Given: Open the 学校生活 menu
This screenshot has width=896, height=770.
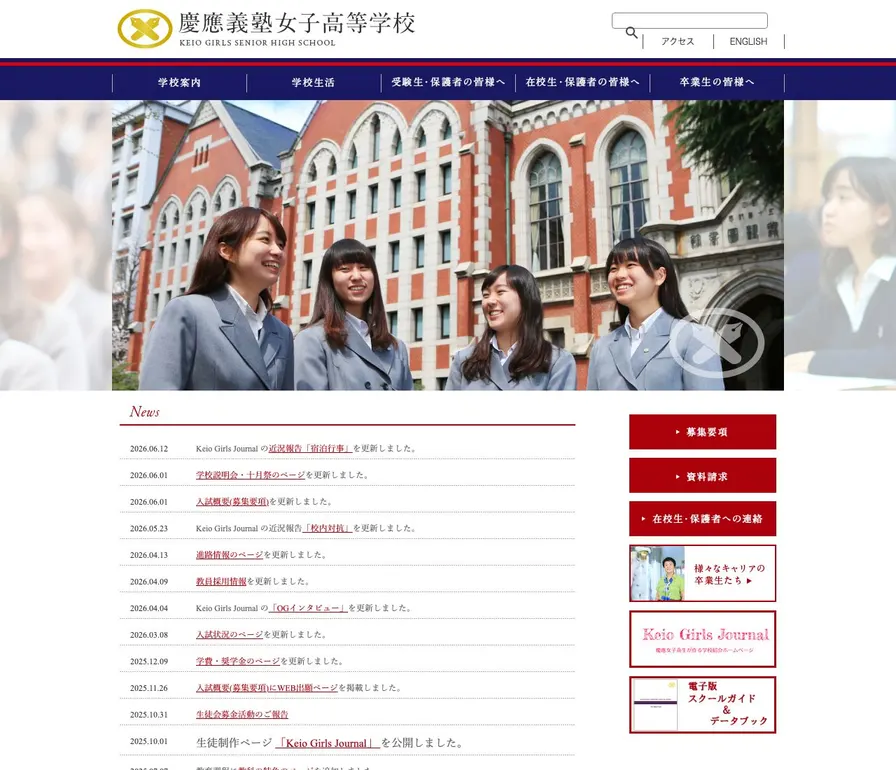Looking at the screenshot, I should [313, 83].
